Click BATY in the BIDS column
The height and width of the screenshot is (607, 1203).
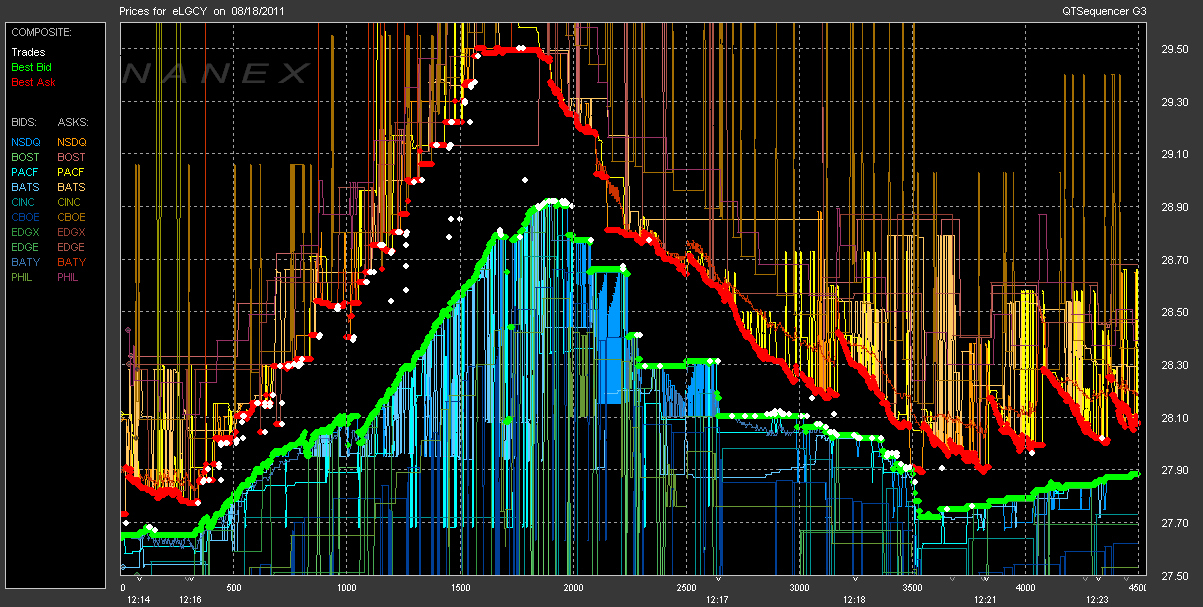pyautogui.click(x=25, y=262)
